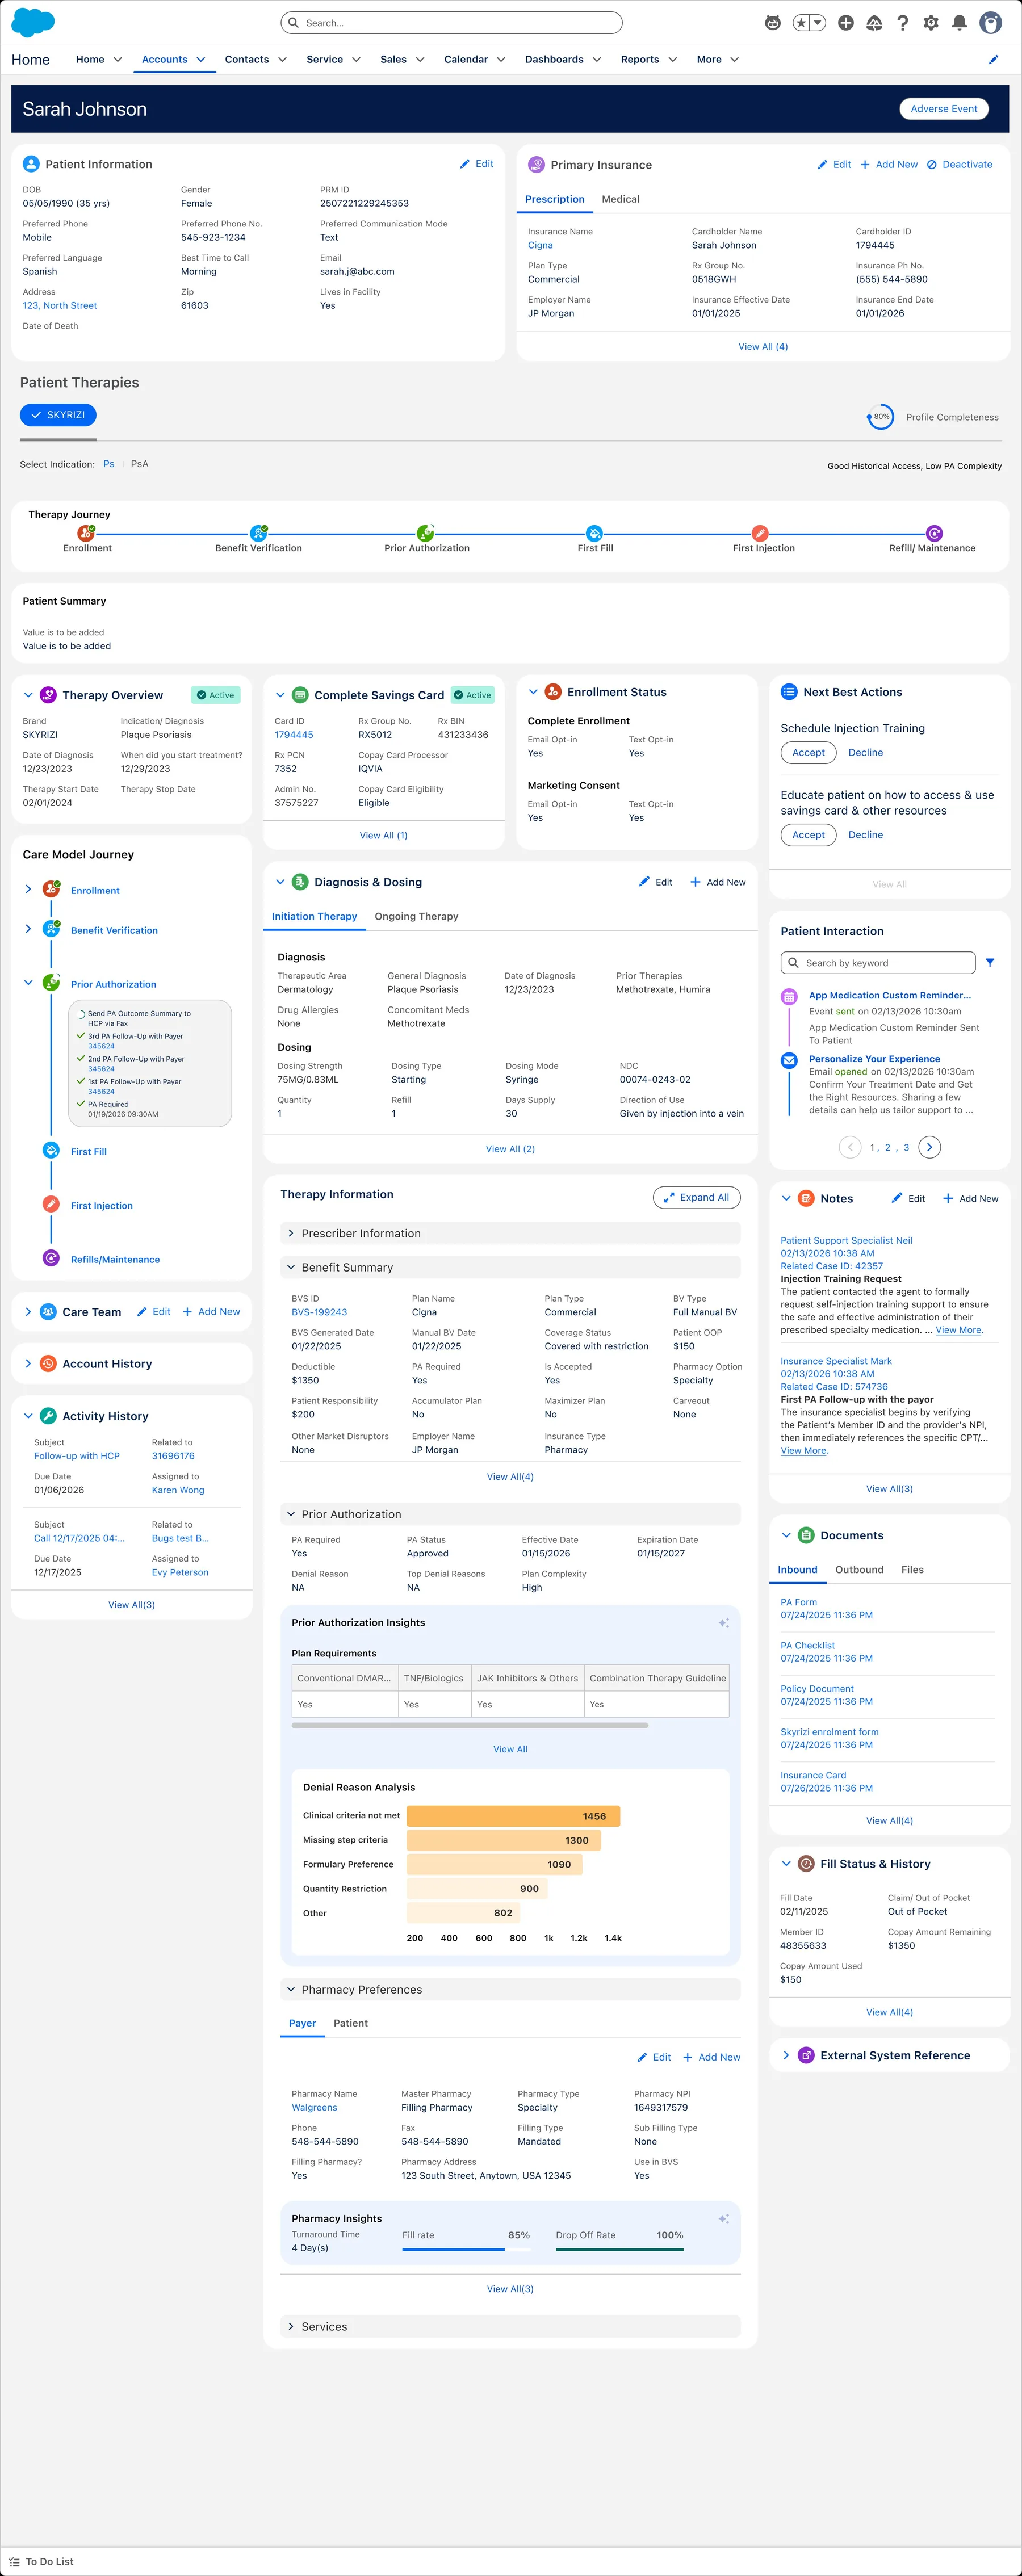Click the Fill Status & History icon

pyautogui.click(x=806, y=1864)
